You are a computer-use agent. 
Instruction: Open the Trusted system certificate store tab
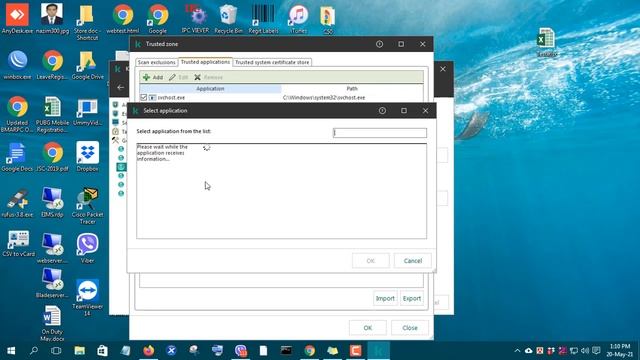point(272,62)
